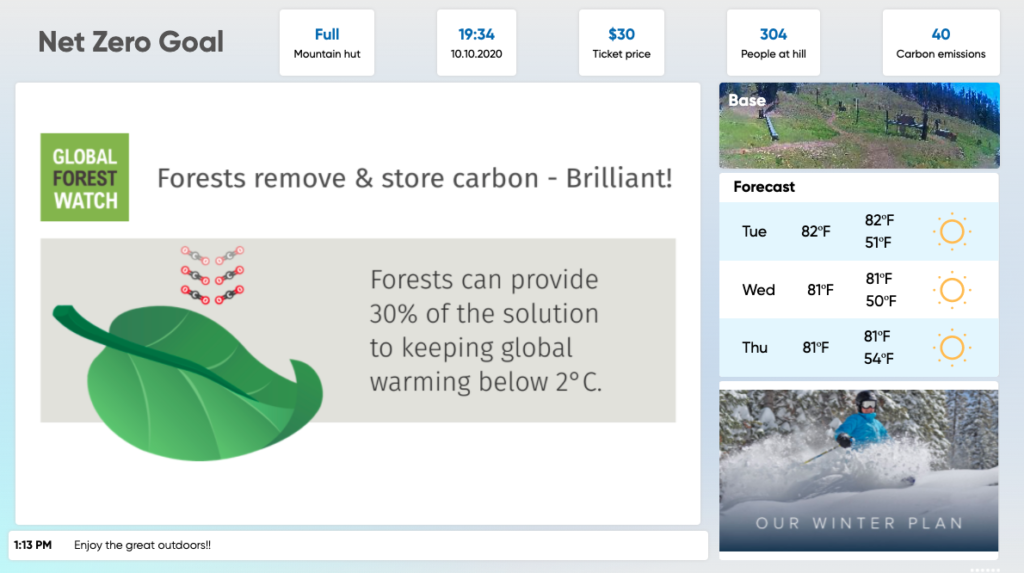Open the Mountain hut Full status card
The width and height of the screenshot is (1024, 573).
pos(327,42)
